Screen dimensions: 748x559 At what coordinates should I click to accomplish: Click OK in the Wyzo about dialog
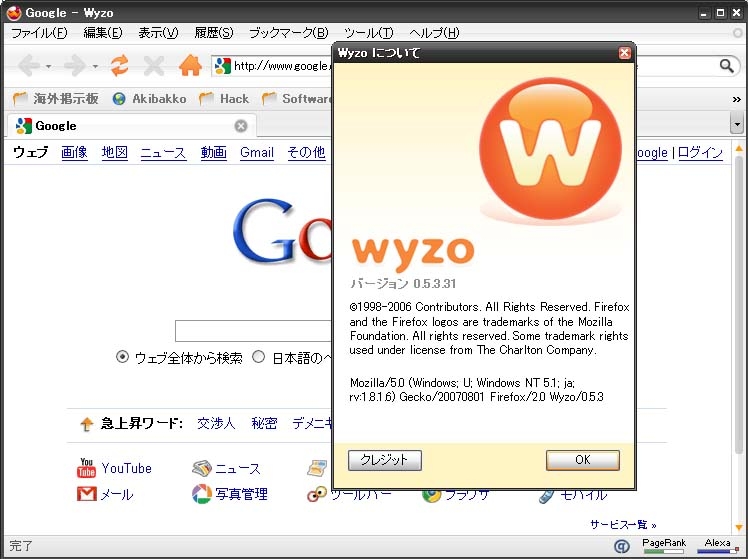(x=582, y=460)
